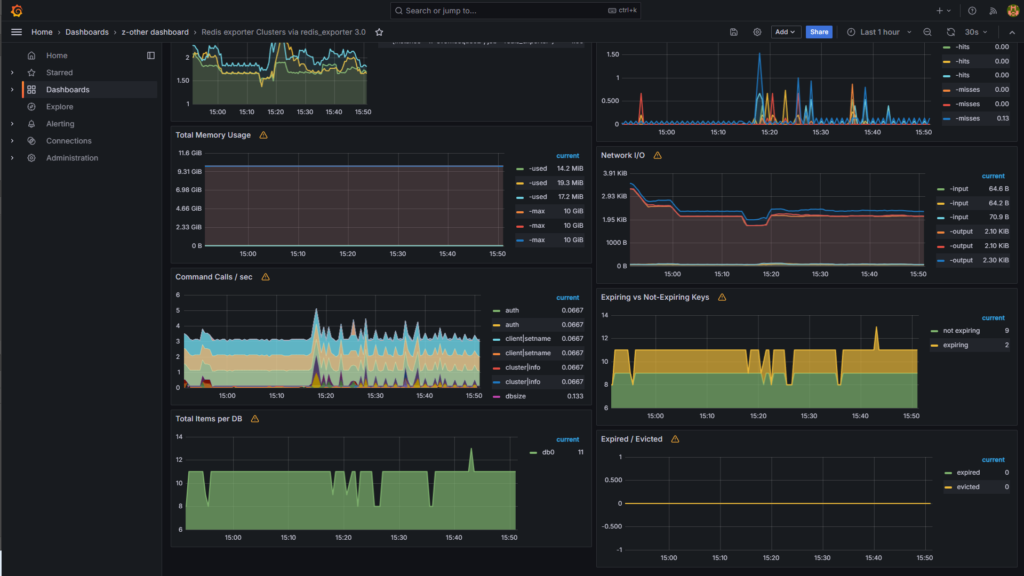Click warning icon on Total Items per DB

[x=255, y=419]
